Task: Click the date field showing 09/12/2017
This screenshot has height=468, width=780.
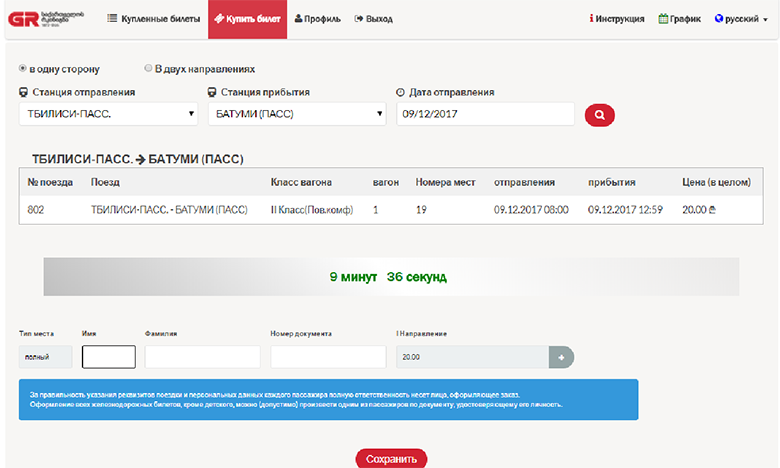Action: tap(485, 114)
